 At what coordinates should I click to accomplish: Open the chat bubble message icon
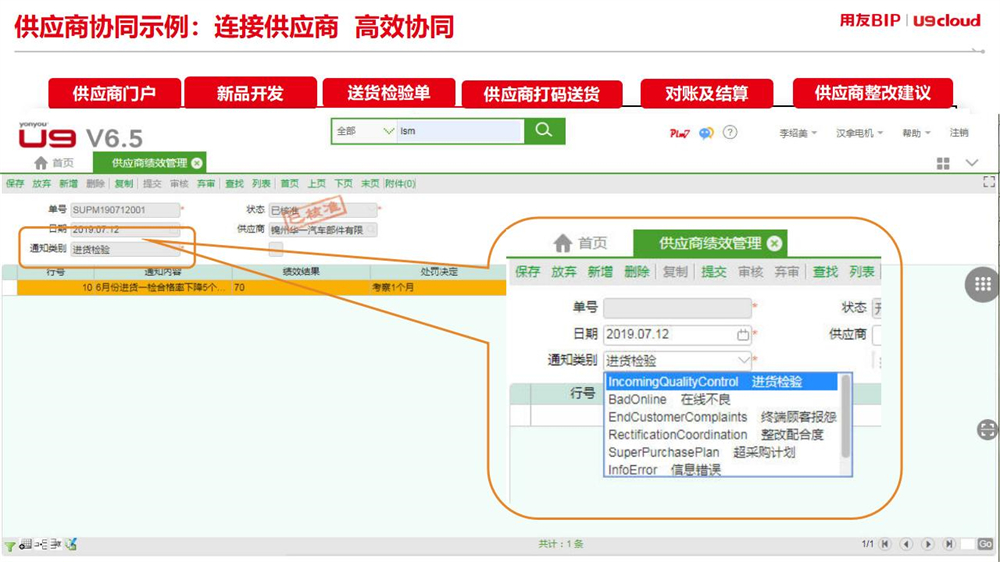point(706,133)
